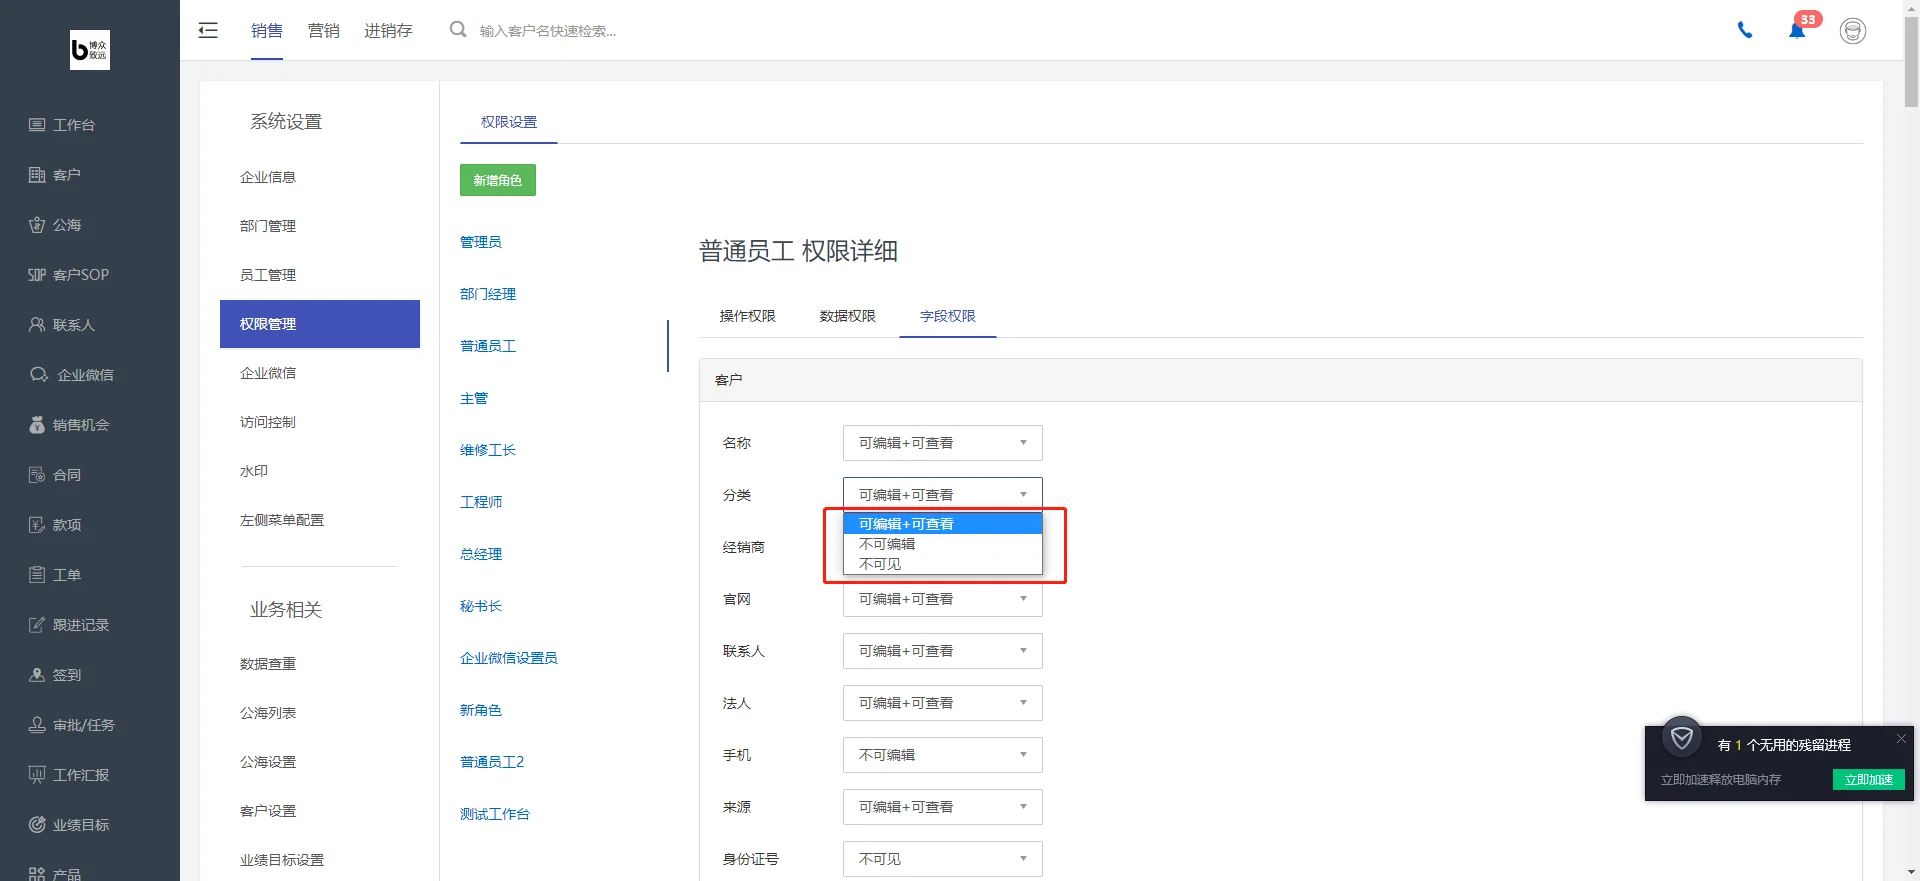Click the 立即加速 button
The height and width of the screenshot is (881, 1920).
coord(1869,780)
